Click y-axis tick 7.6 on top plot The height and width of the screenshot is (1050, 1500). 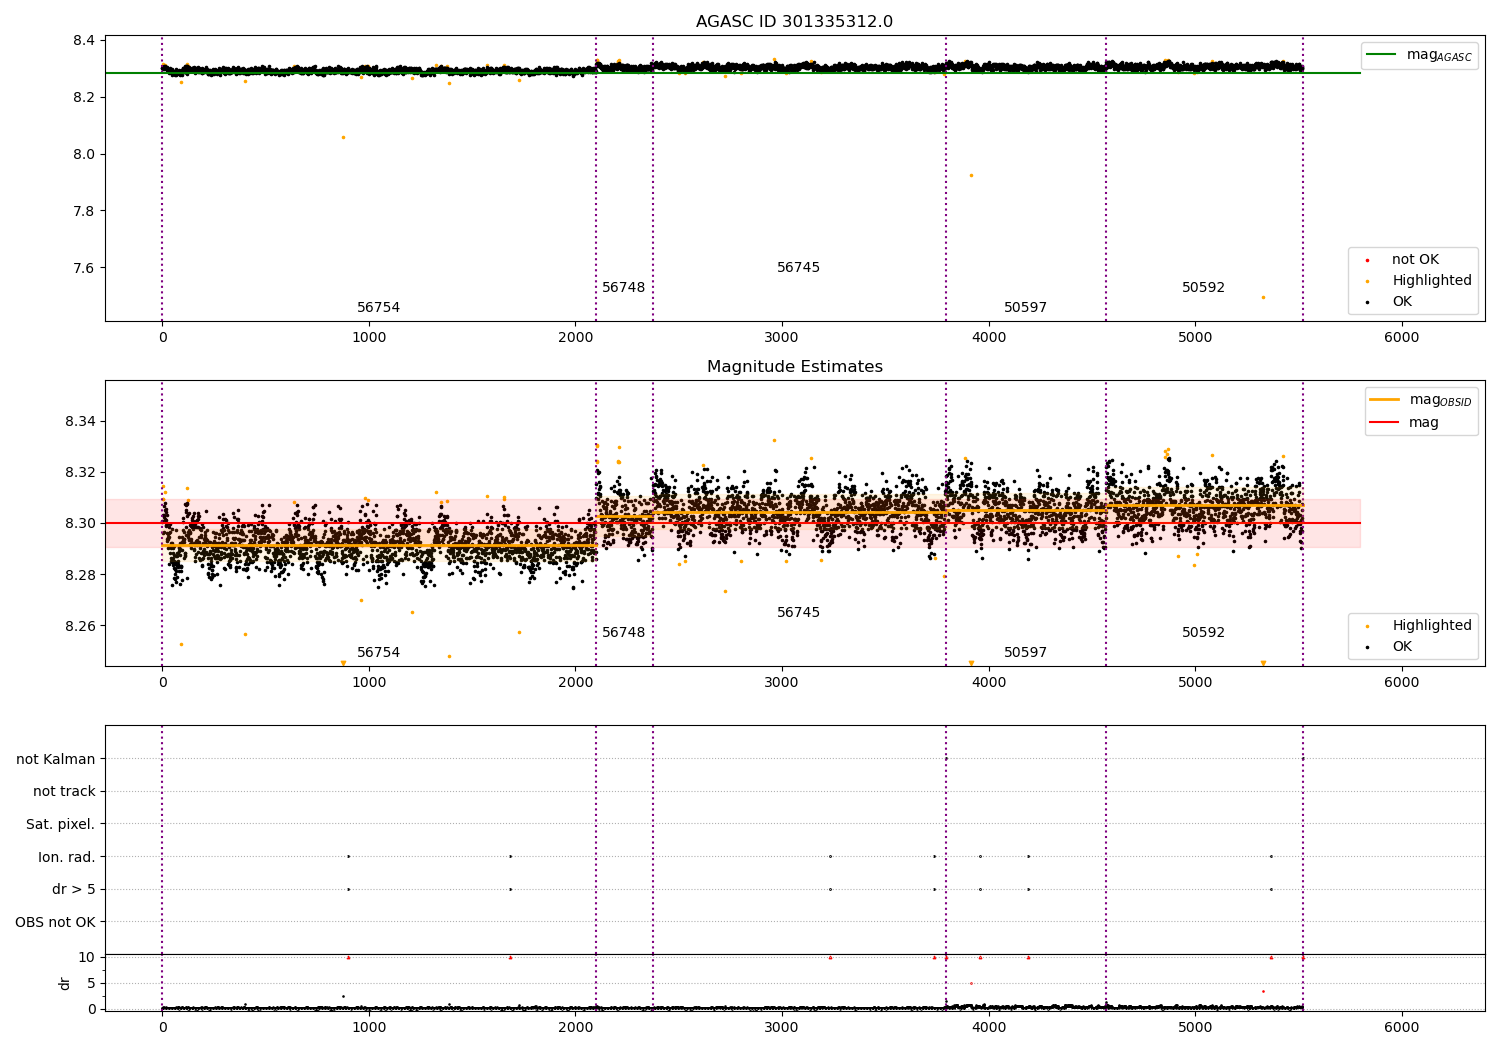(83, 269)
